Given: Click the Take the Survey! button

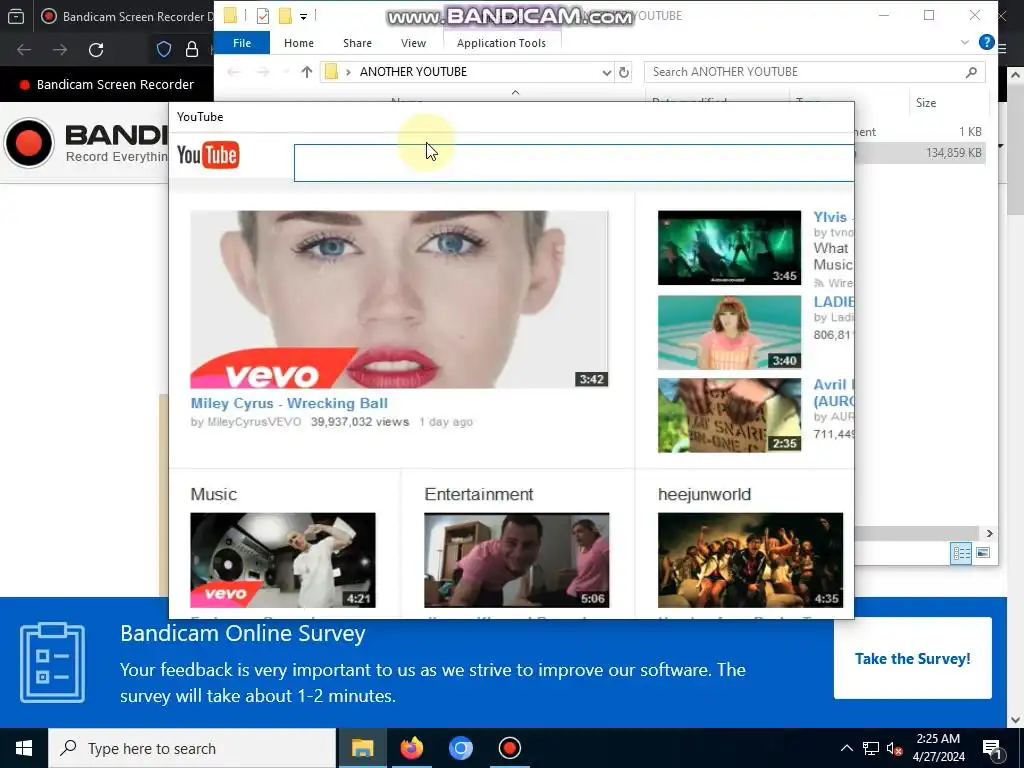Looking at the screenshot, I should [x=912, y=658].
